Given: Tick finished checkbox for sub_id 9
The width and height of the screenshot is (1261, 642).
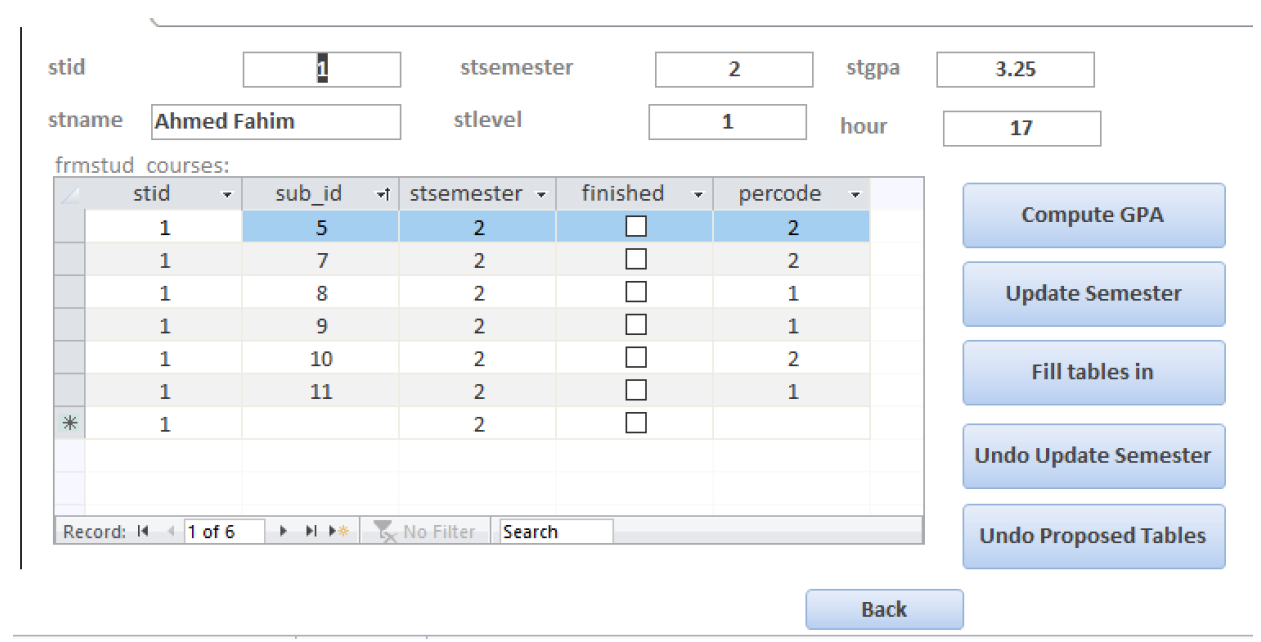Looking at the screenshot, I should tap(635, 325).
